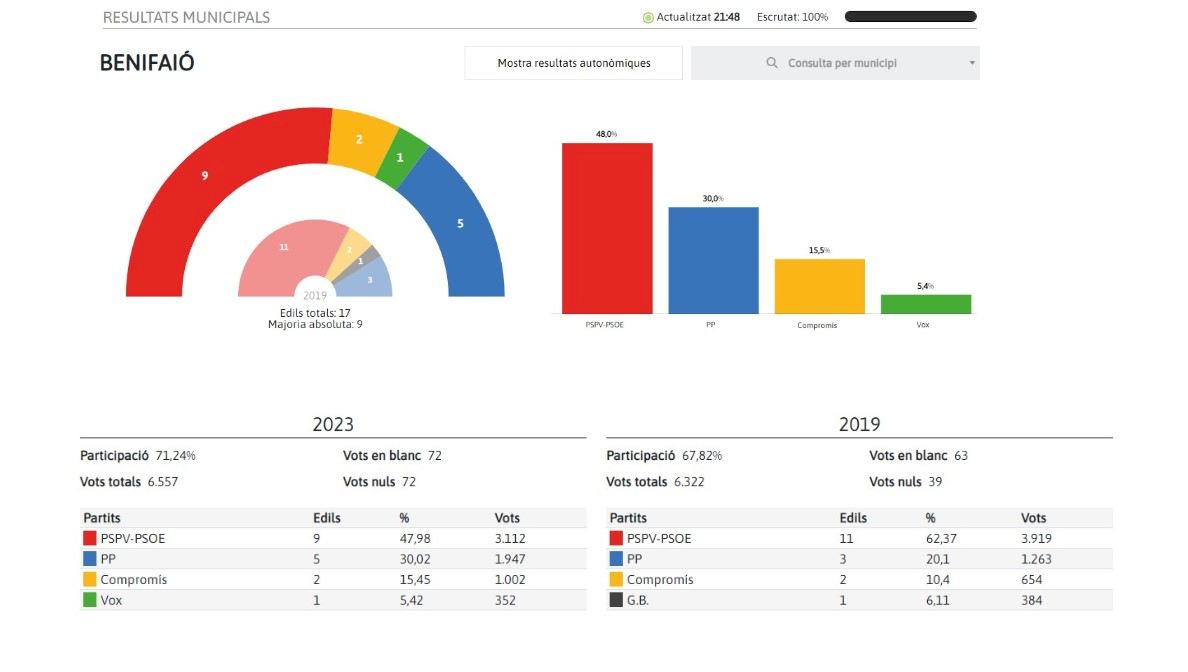This screenshot has width=1188, height=672.
Task: Click the Resultats Municipals header tab
Action: (186, 17)
